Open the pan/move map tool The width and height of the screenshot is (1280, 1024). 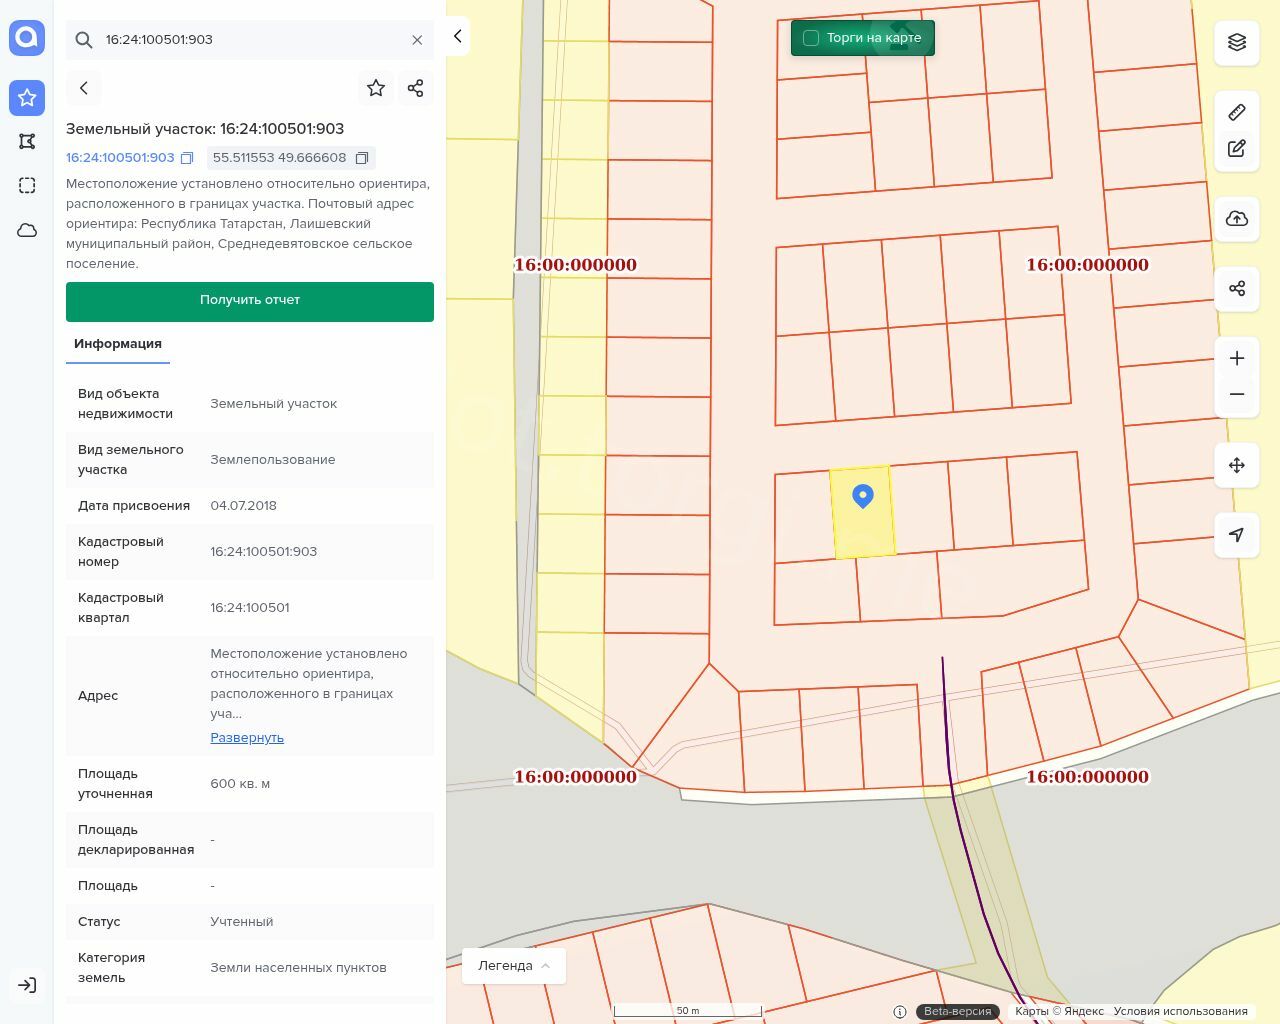pos(1237,465)
